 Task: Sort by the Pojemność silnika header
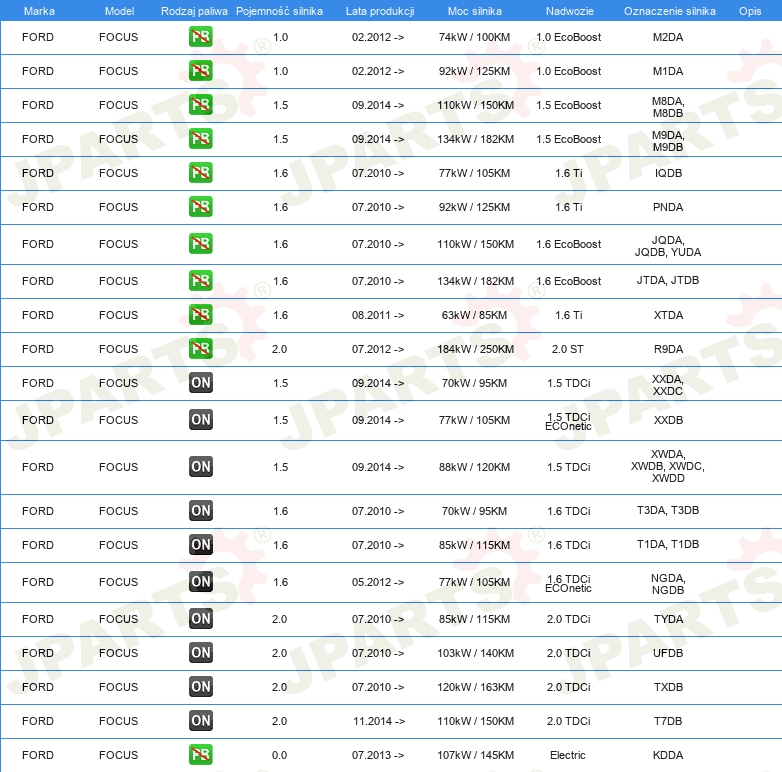point(279,10)
